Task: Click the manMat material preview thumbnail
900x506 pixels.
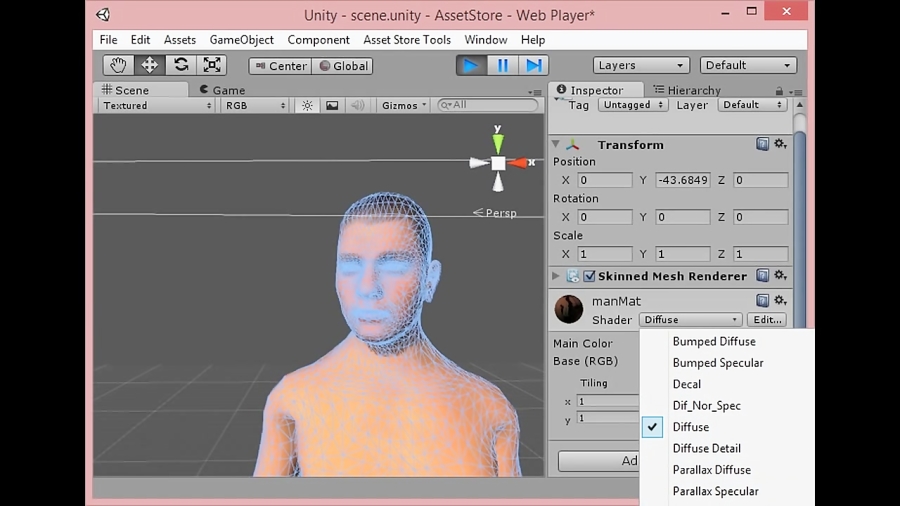Action: pyautogui.click(x=569, y=309)
